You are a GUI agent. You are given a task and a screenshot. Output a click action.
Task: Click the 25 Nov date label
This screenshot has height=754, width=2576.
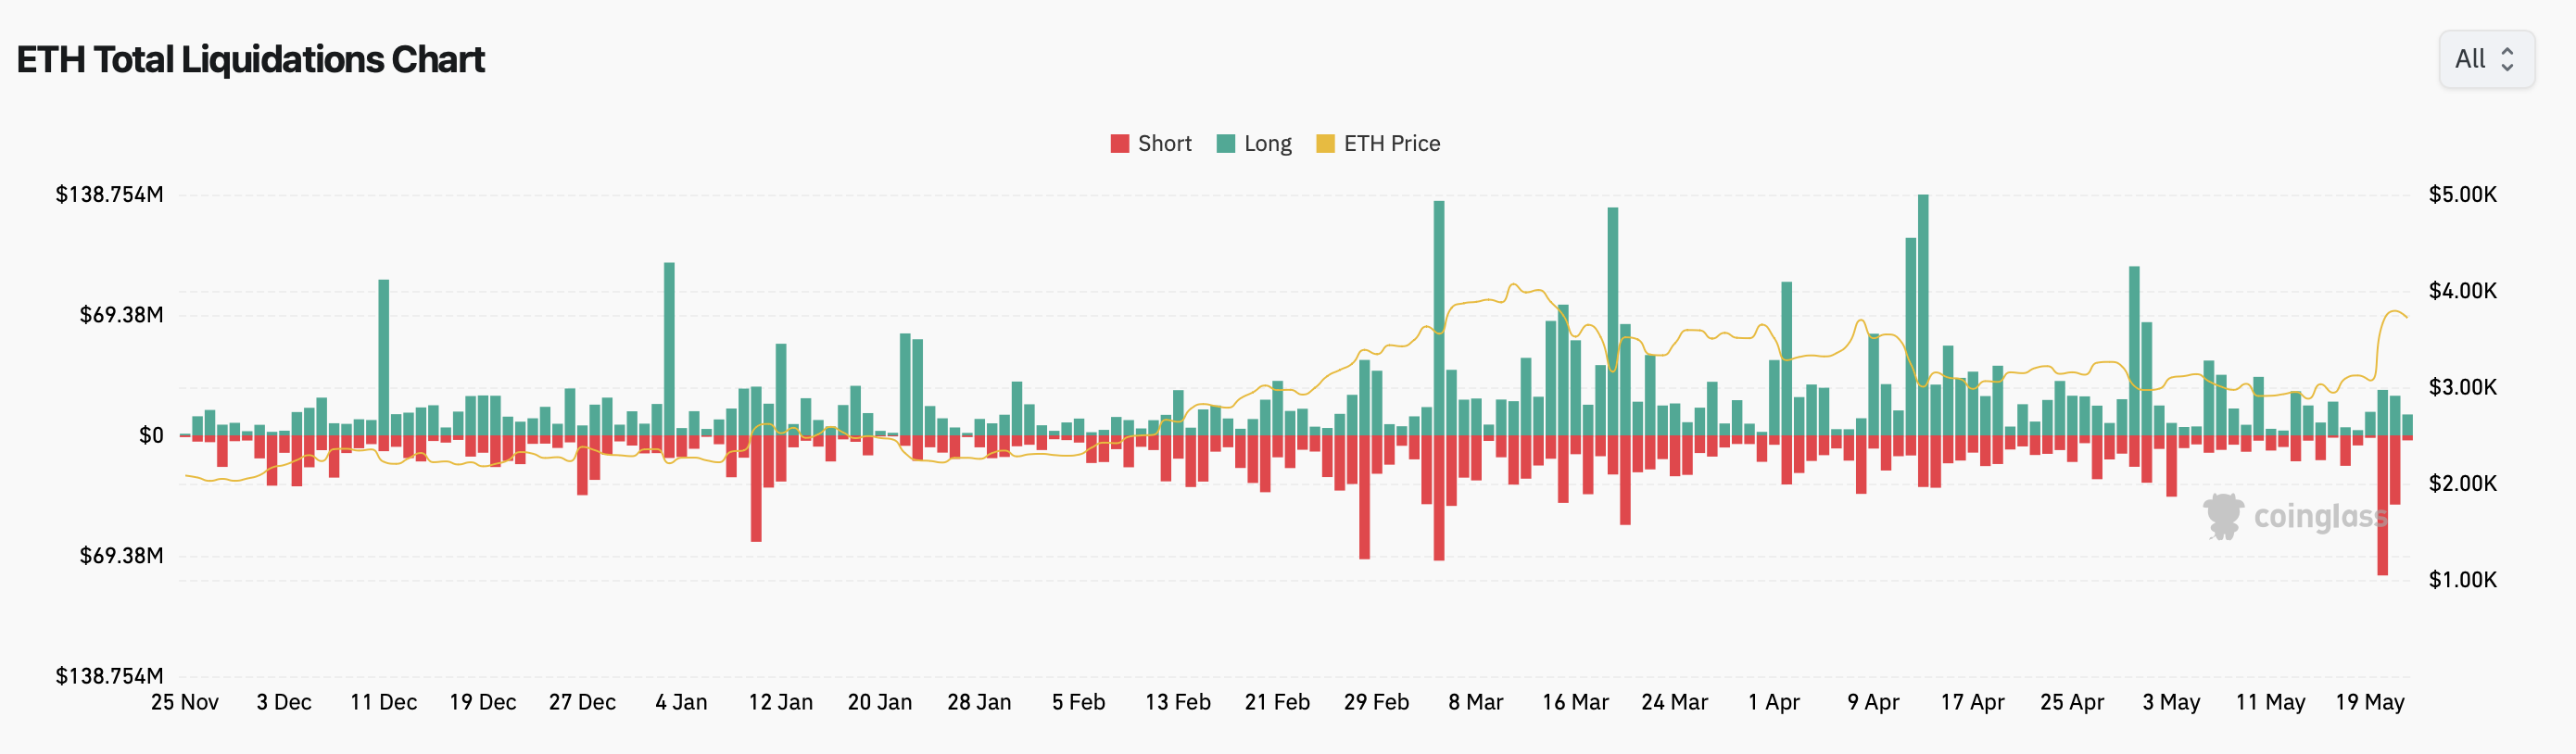pyautogui.click(x=187, y=702)
